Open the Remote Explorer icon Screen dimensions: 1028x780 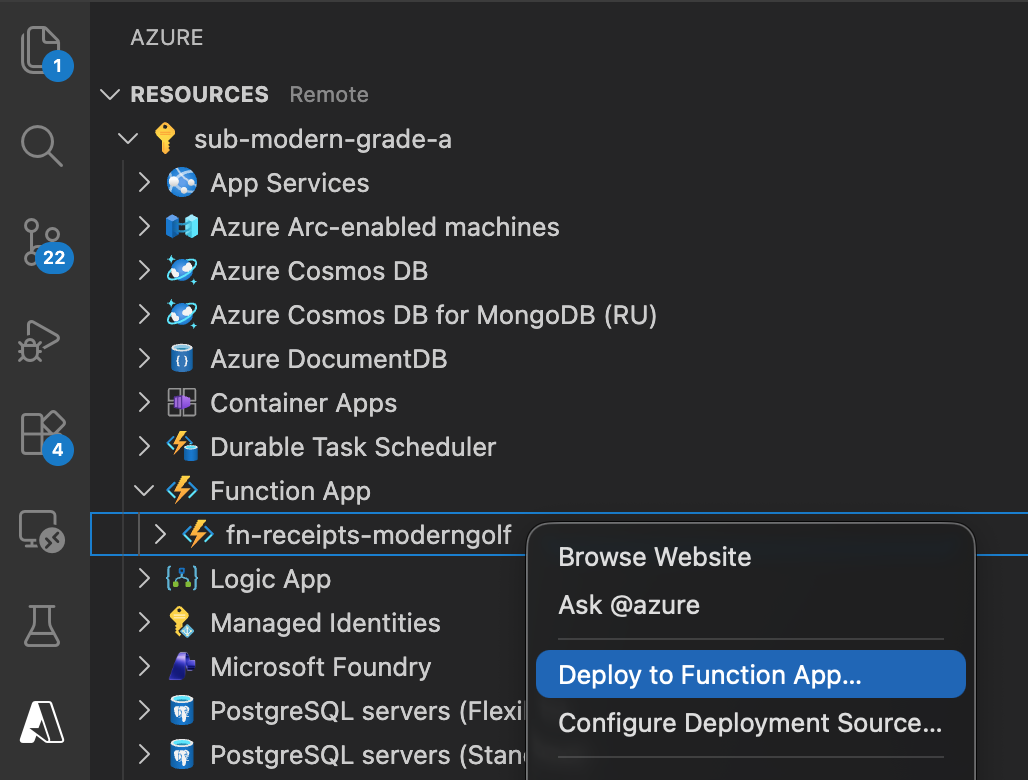tap(43, 530)
